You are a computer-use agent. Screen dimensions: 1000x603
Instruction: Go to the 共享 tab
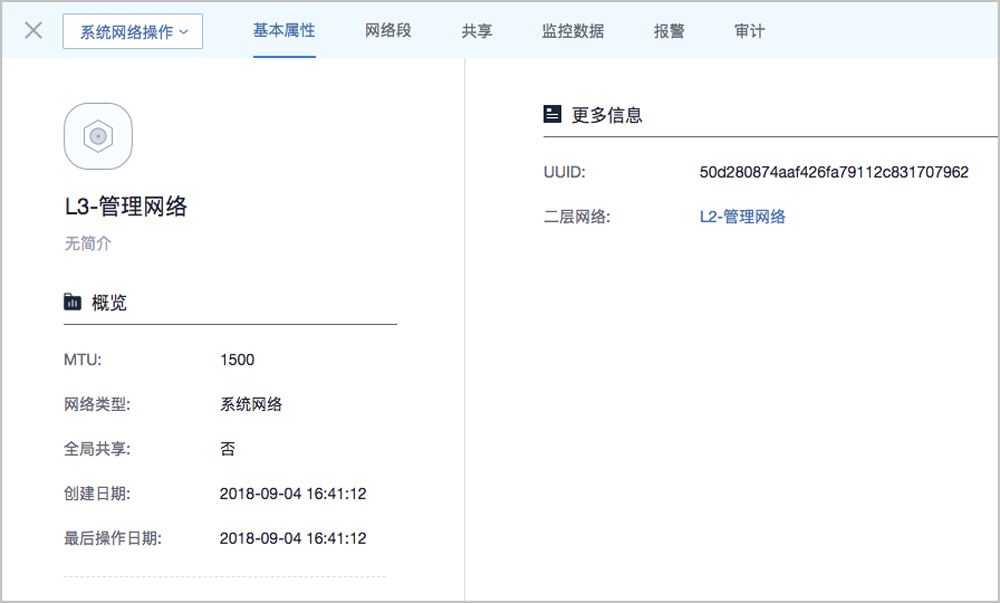point(477,31)
